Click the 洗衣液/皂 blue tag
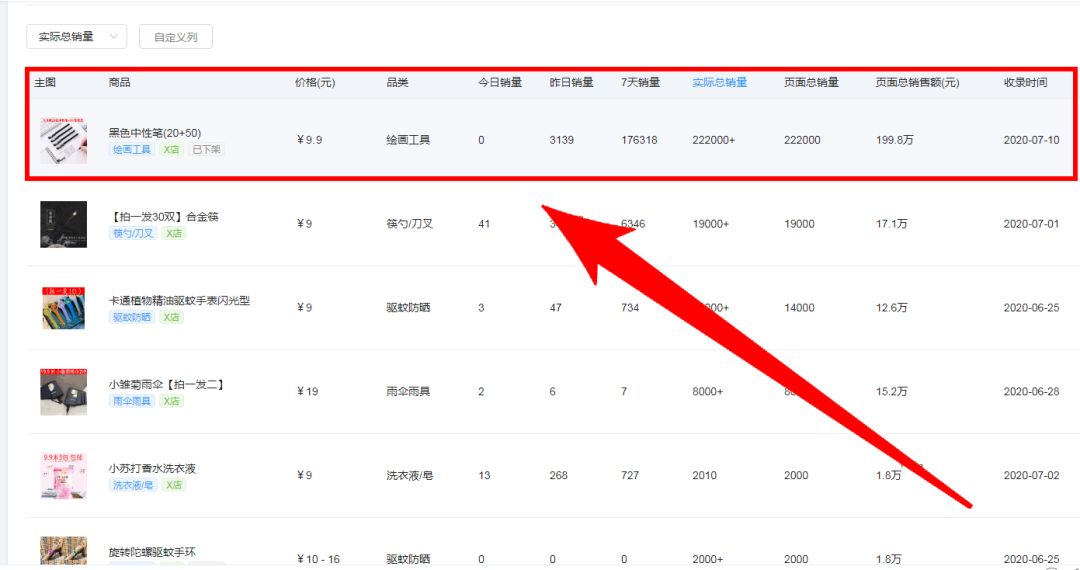1080x570 pixels. (x=133, y=485)
